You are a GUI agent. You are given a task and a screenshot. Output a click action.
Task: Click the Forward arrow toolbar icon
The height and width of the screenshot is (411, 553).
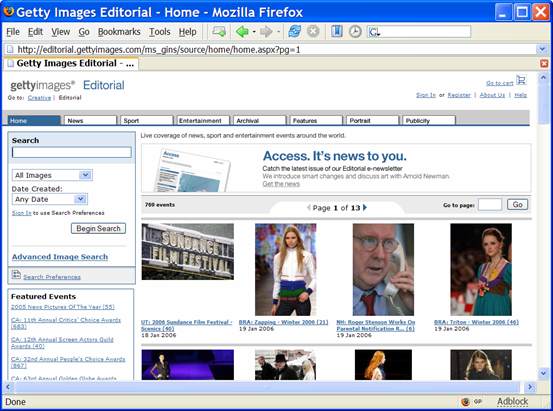266,32
